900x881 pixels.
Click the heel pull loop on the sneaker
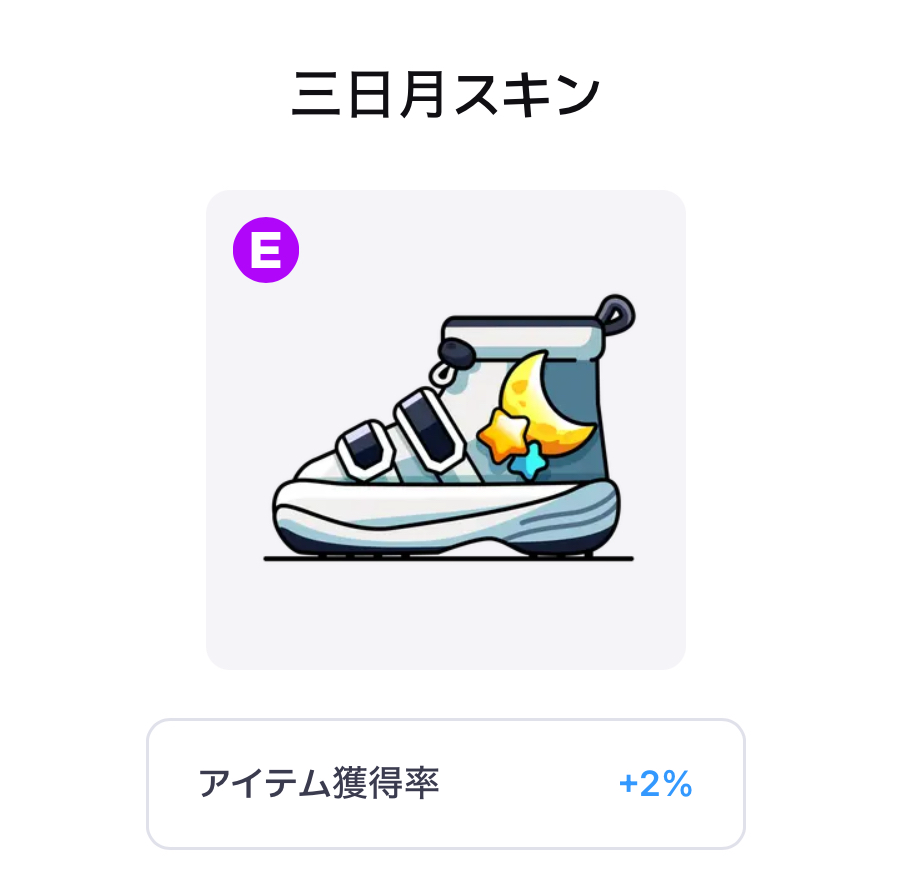click(616, 313)
